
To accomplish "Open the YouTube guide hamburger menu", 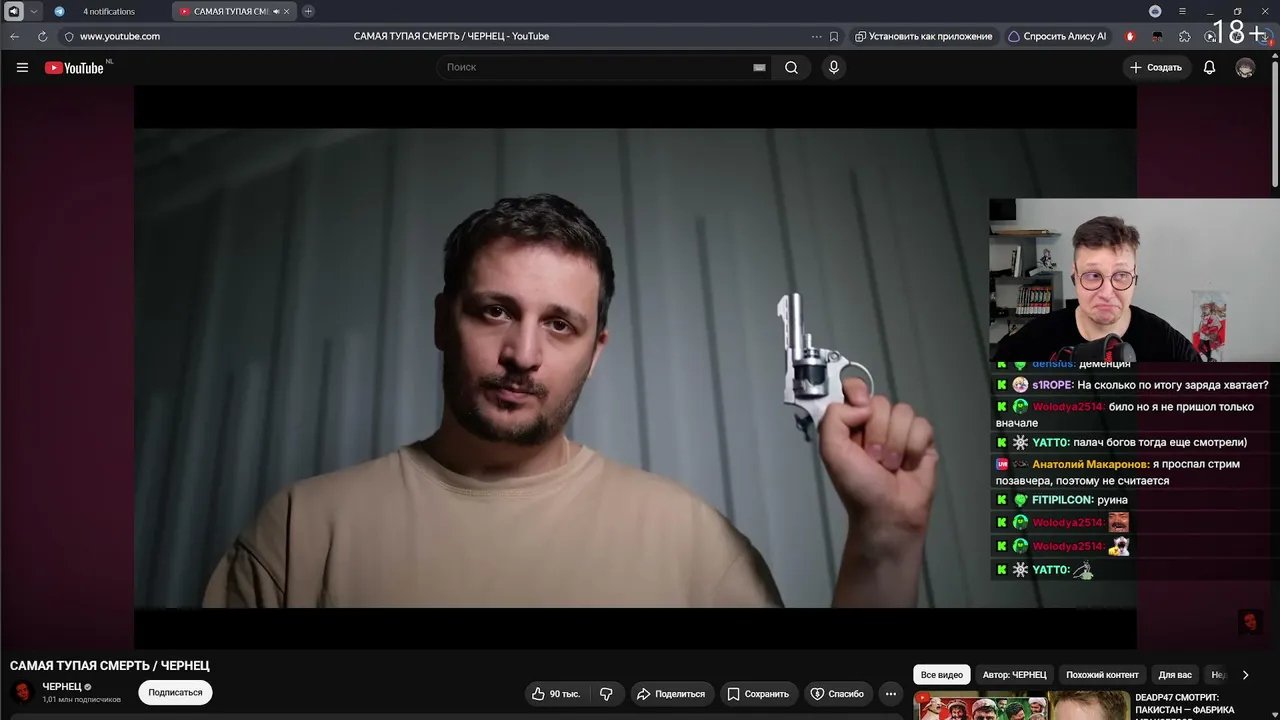I will [22, 68].
